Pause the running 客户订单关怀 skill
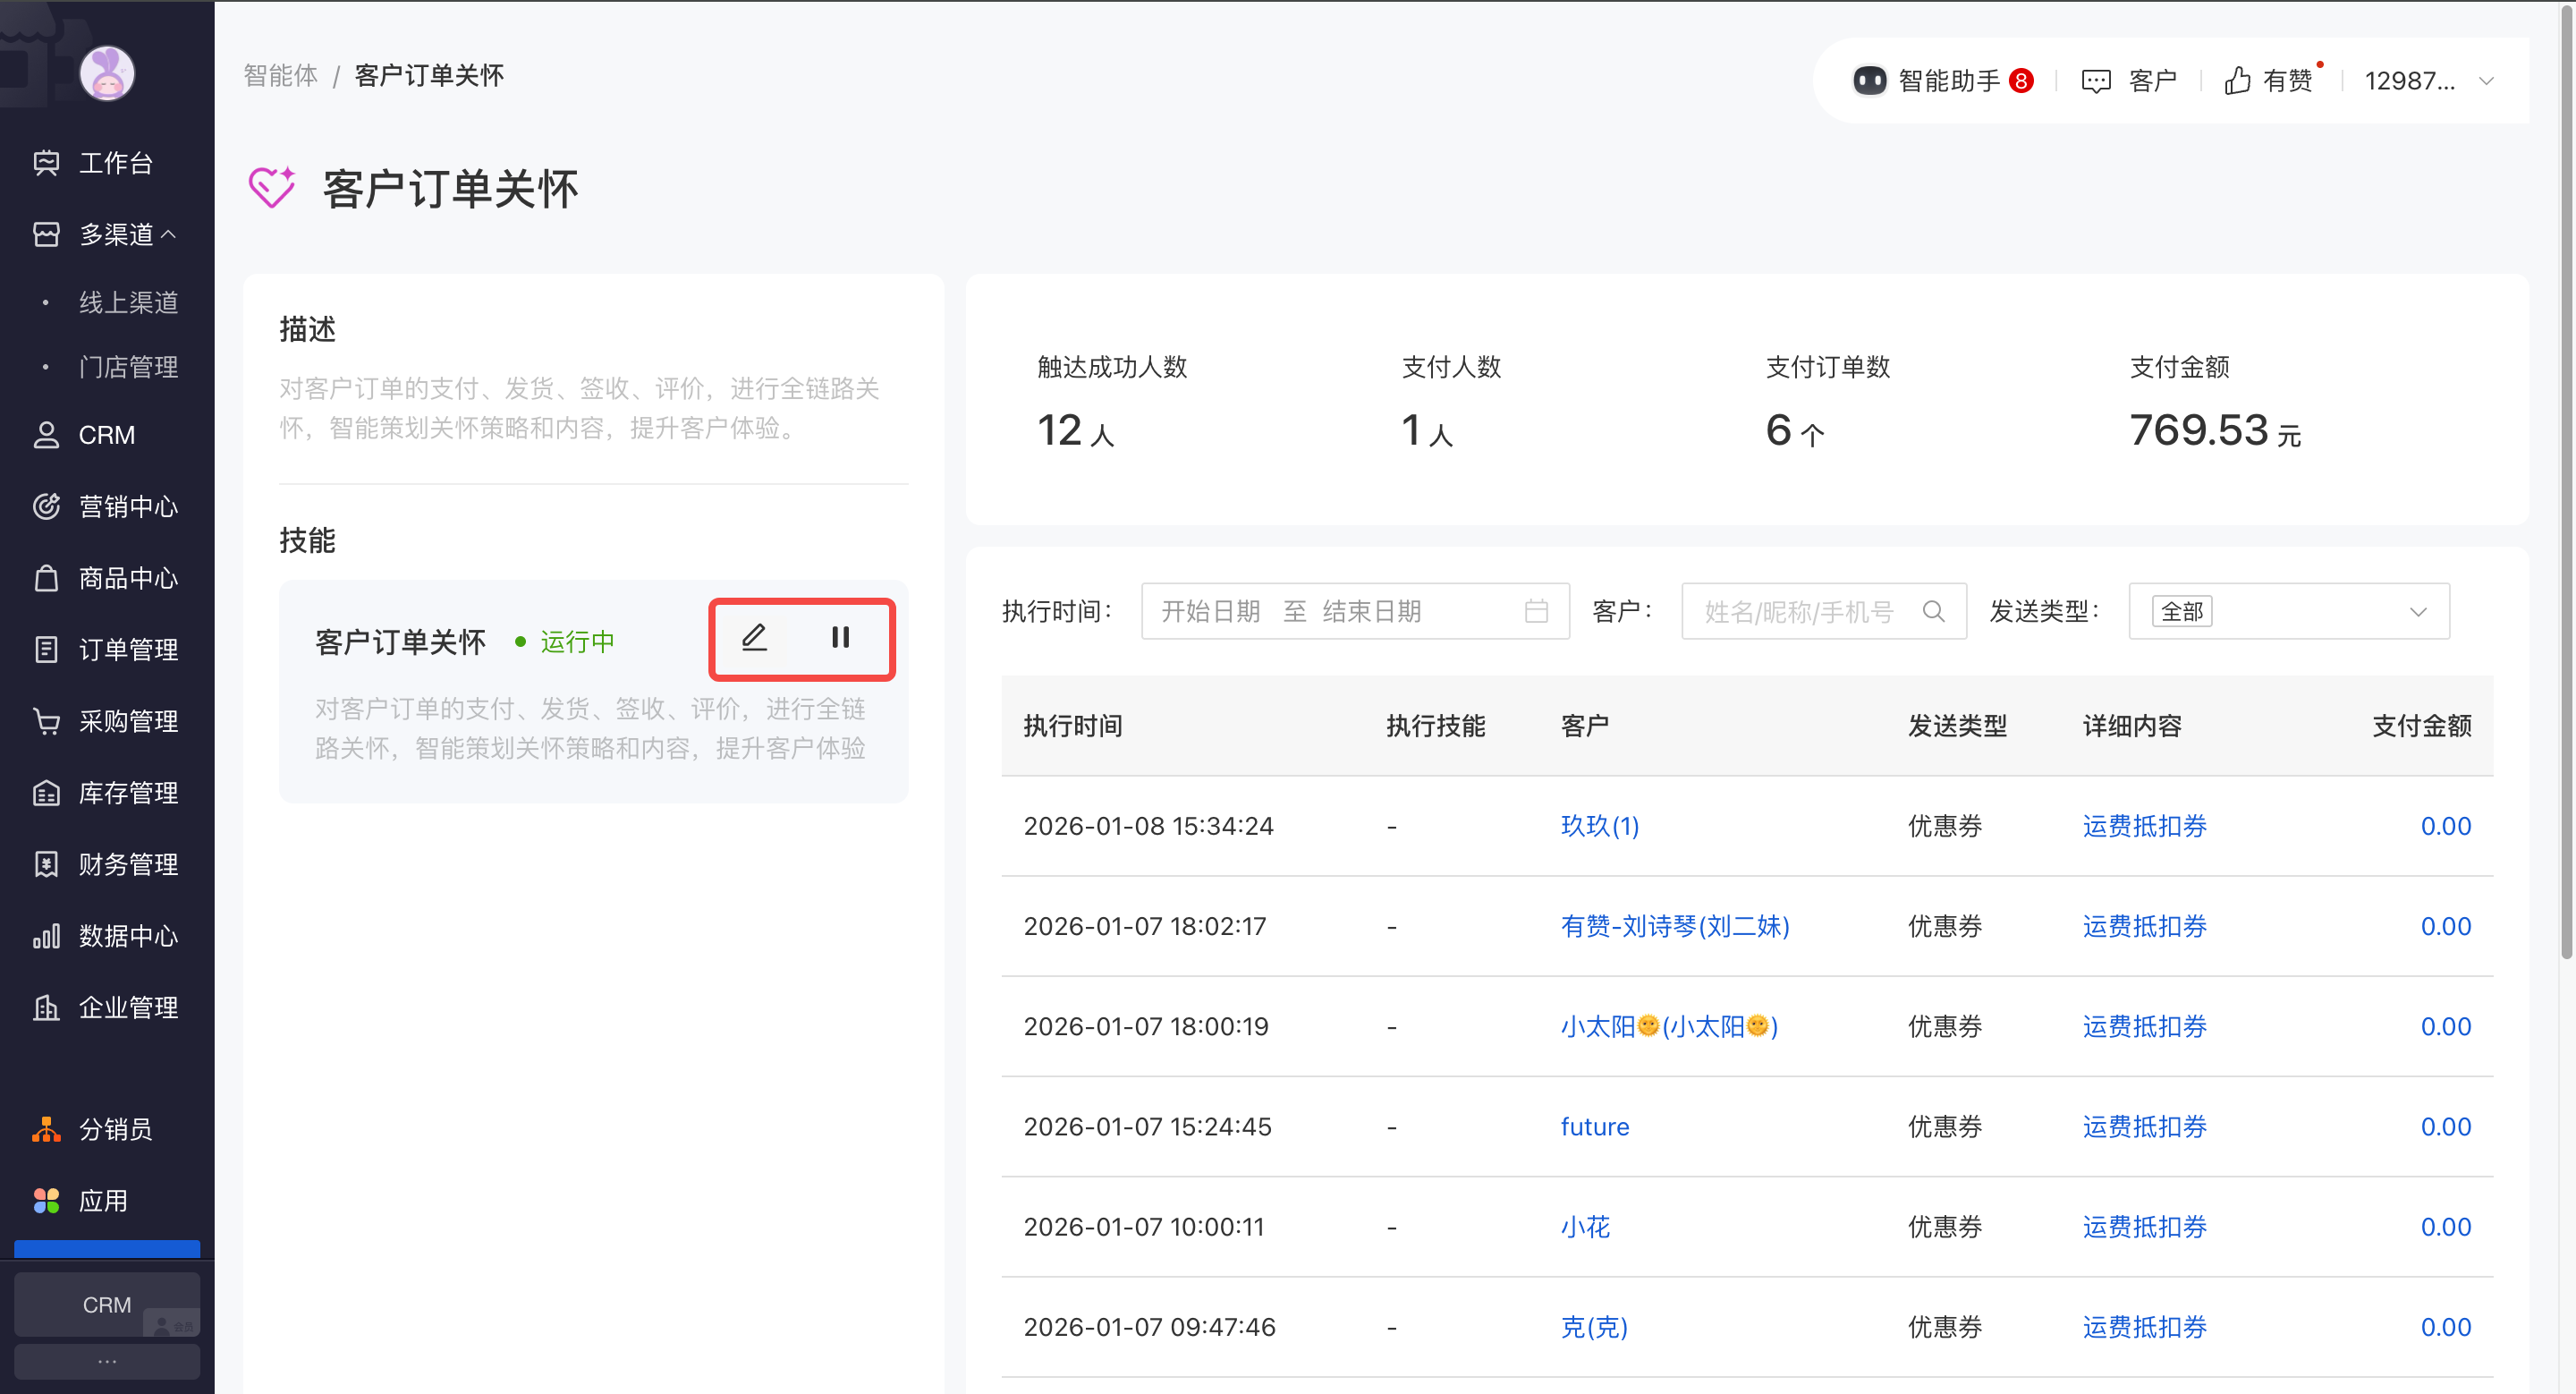The height and width of the screenshot is (1394, 2576). tap(840, 638)
